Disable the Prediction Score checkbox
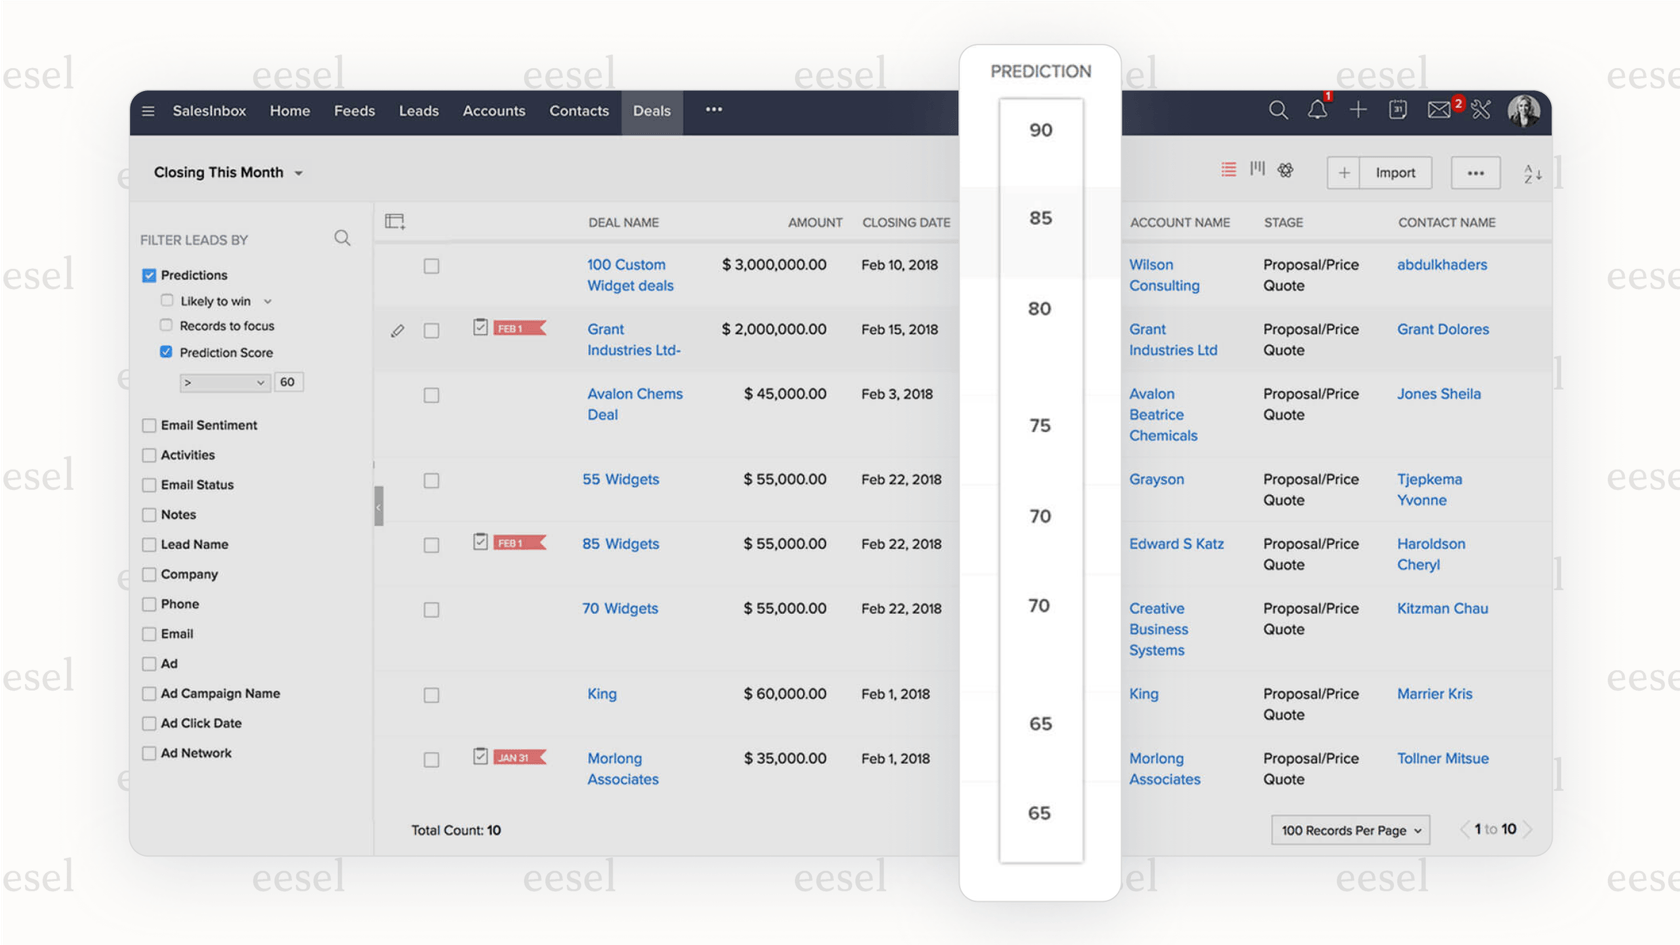 click(166, 352)
